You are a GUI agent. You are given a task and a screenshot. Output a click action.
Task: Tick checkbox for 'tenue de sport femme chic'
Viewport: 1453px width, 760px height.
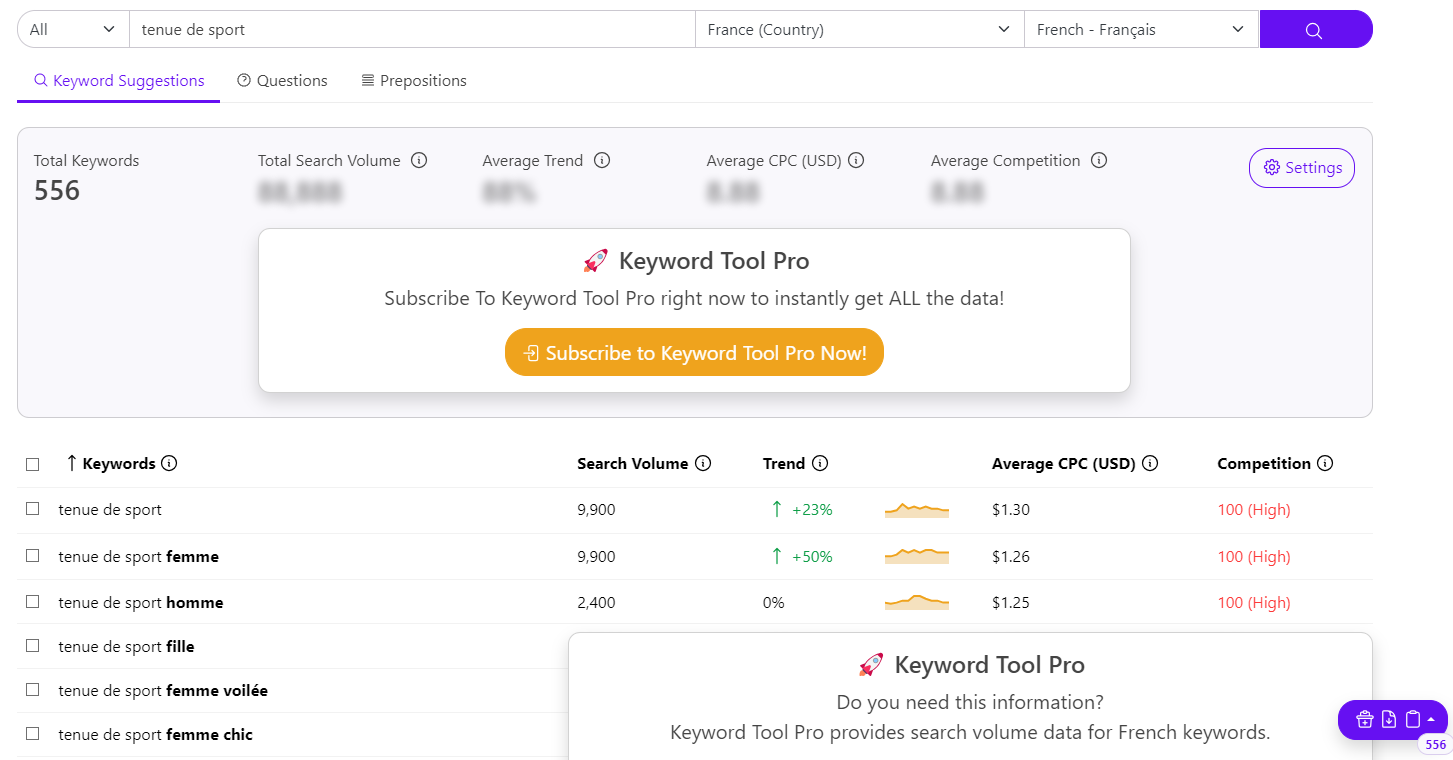coord(33,734)
